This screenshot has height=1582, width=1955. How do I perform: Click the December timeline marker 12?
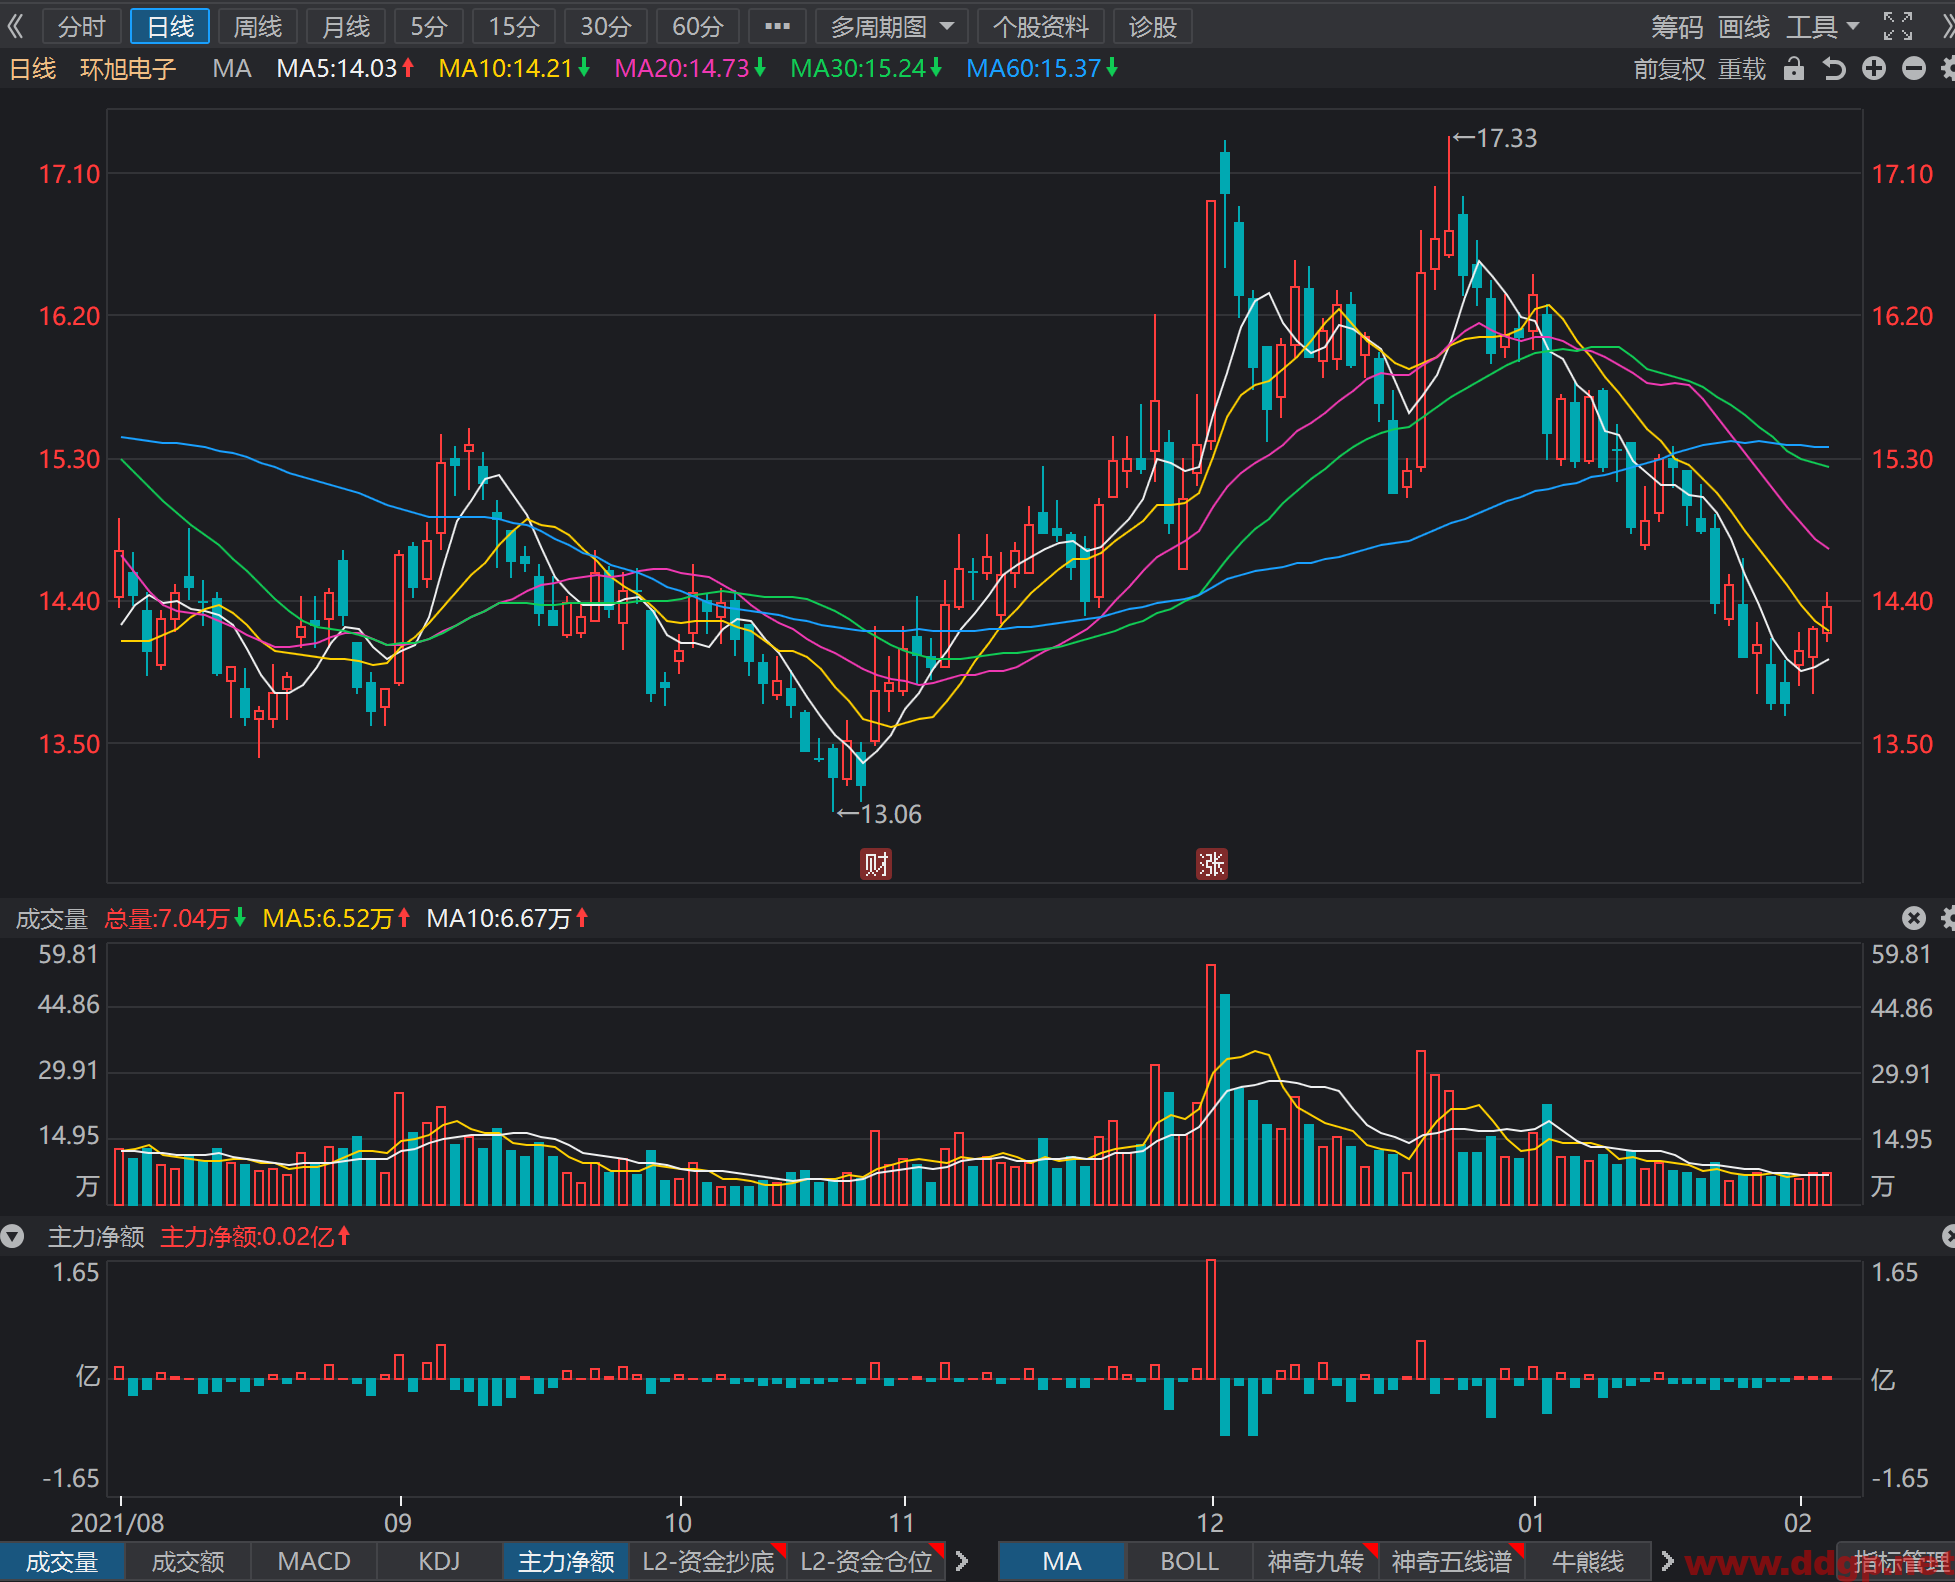pyautogui.click(x=1210, y=1523)
